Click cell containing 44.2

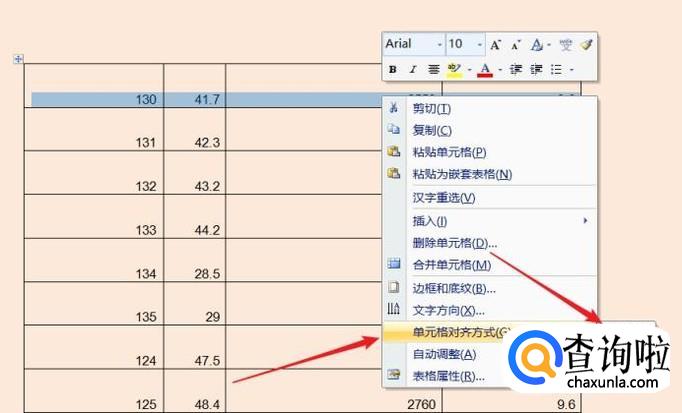[x=194, y=216]
